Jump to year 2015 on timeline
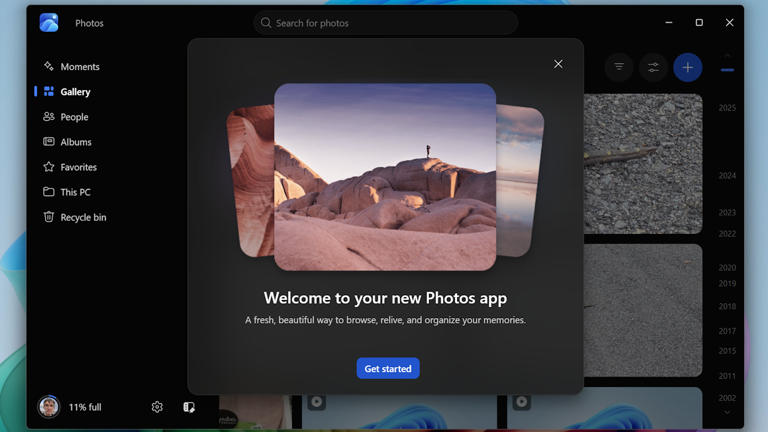 (x=727, y=351)
